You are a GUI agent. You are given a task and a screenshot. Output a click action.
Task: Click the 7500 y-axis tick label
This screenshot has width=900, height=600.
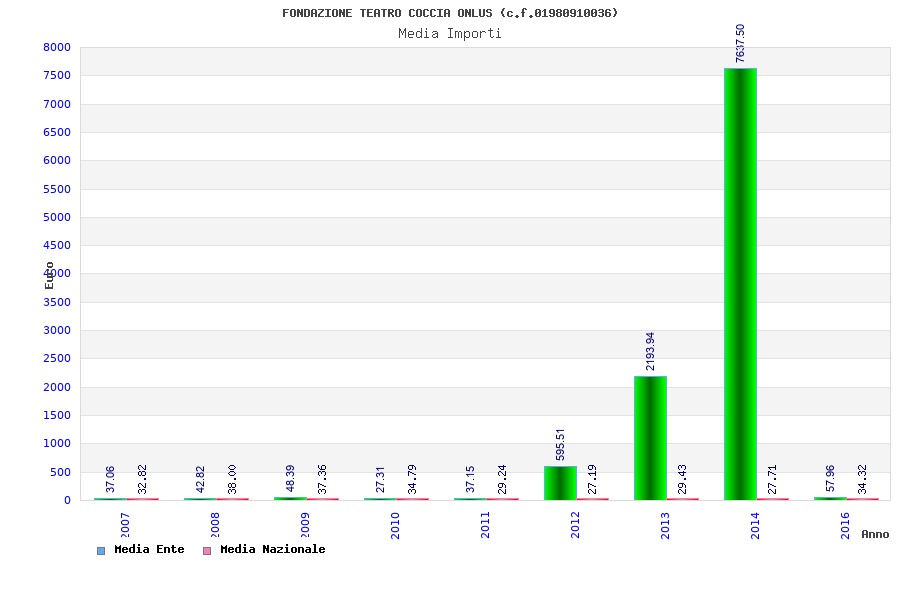pyautogui.click(x=57, y=76)
